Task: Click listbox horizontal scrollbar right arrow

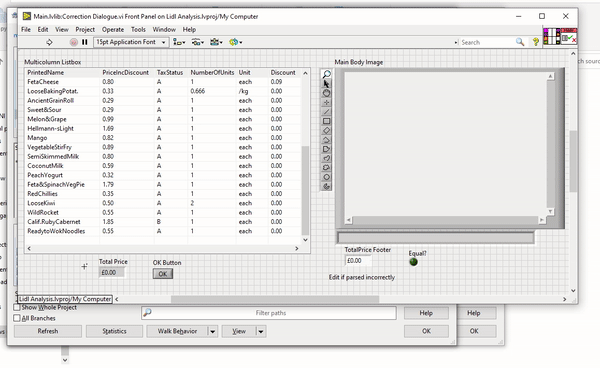Action: point(297,248)
